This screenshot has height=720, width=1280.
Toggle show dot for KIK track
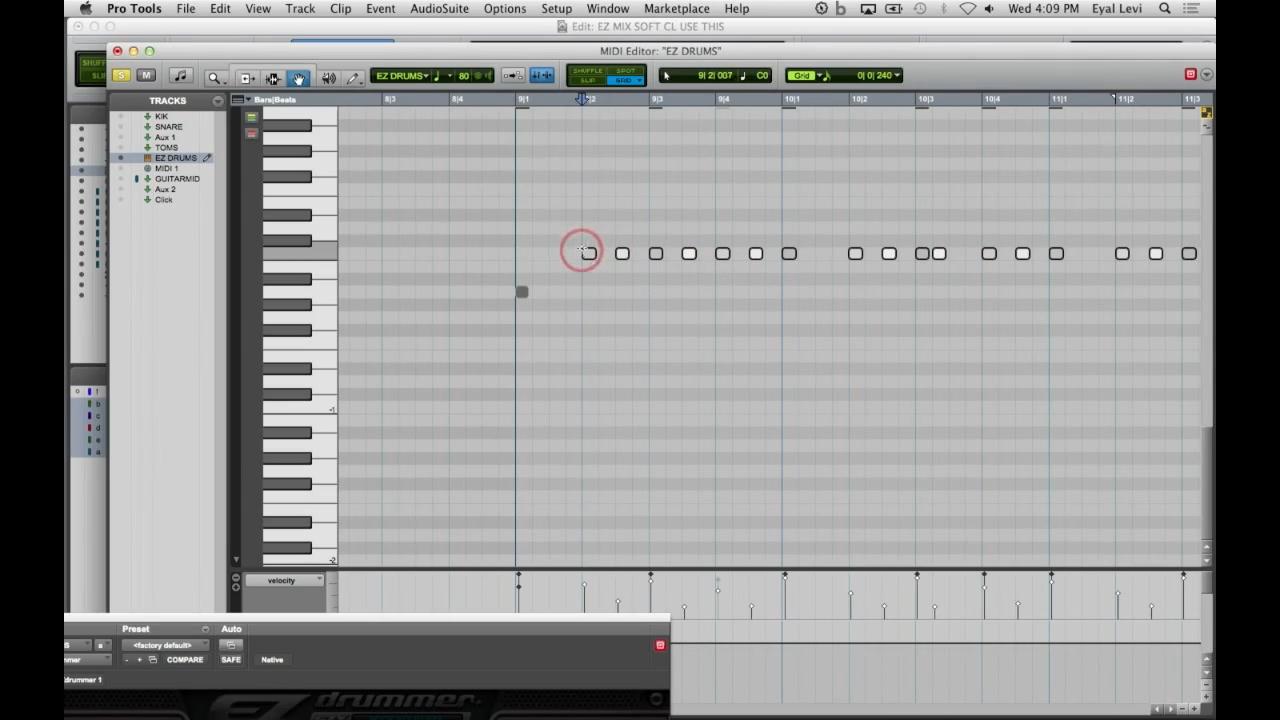click(x=121, y=117)
